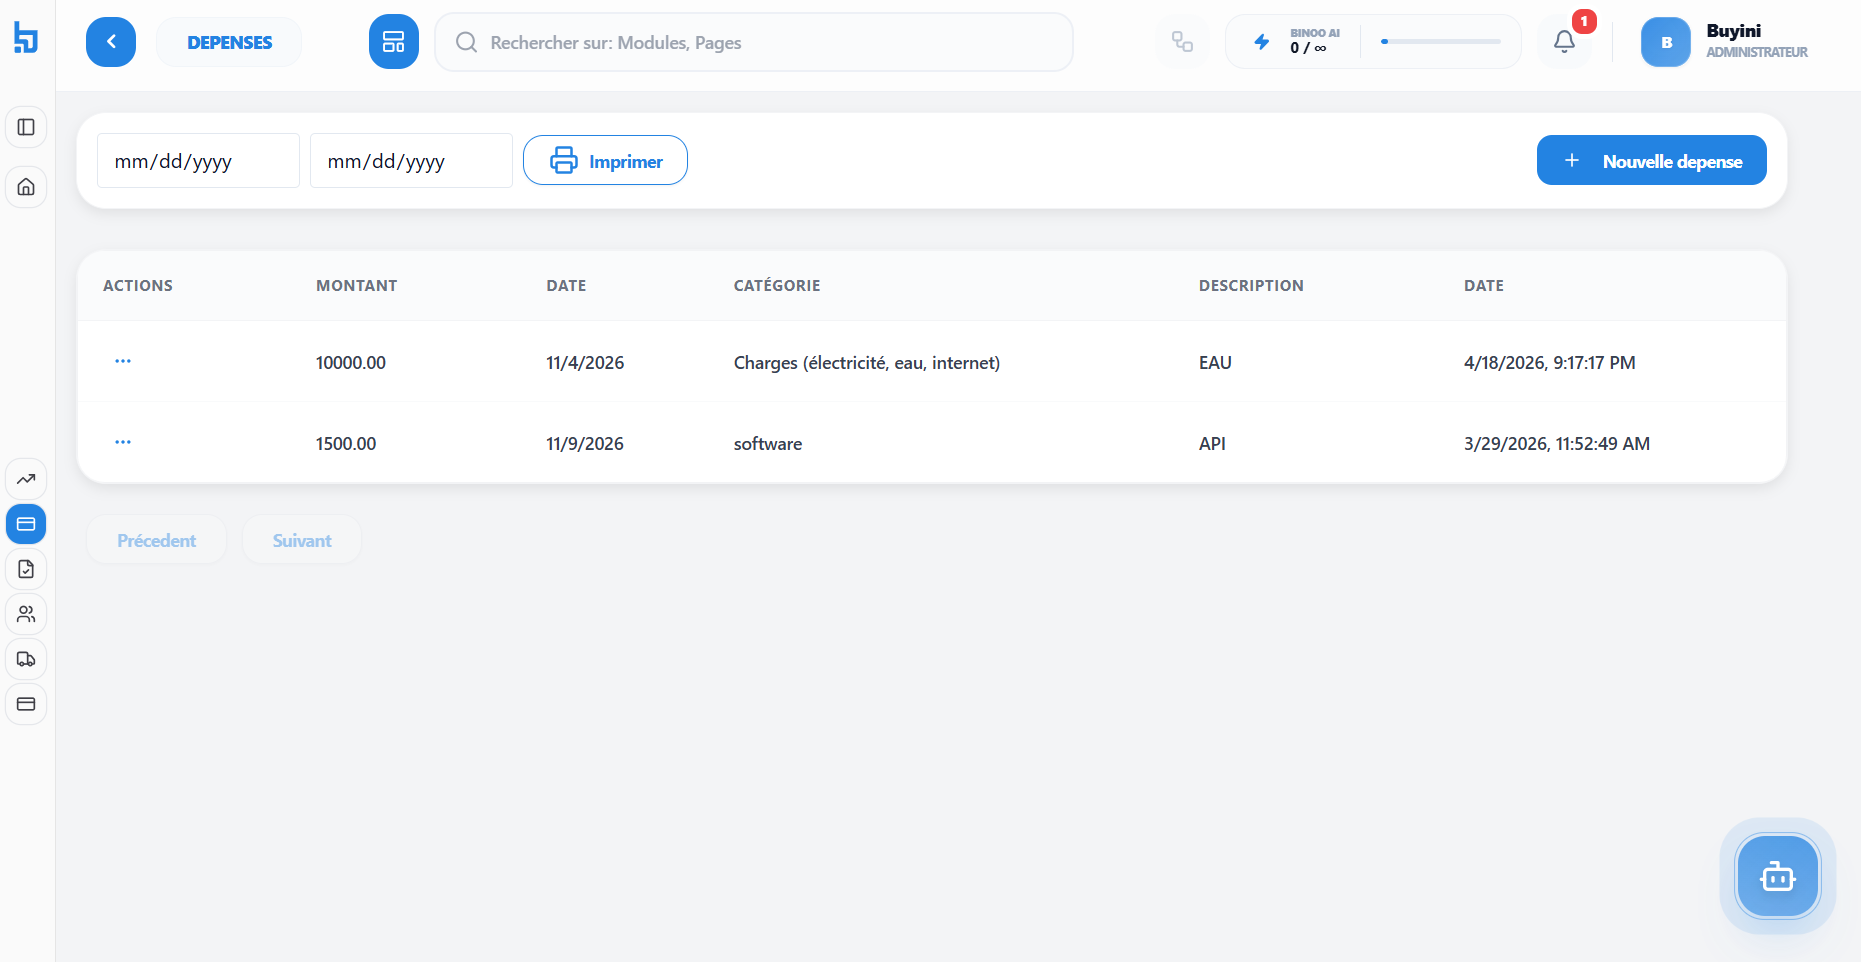Click the Buyini username text
This screenshot has width=1861, height=962.
tap(1734, 31)
